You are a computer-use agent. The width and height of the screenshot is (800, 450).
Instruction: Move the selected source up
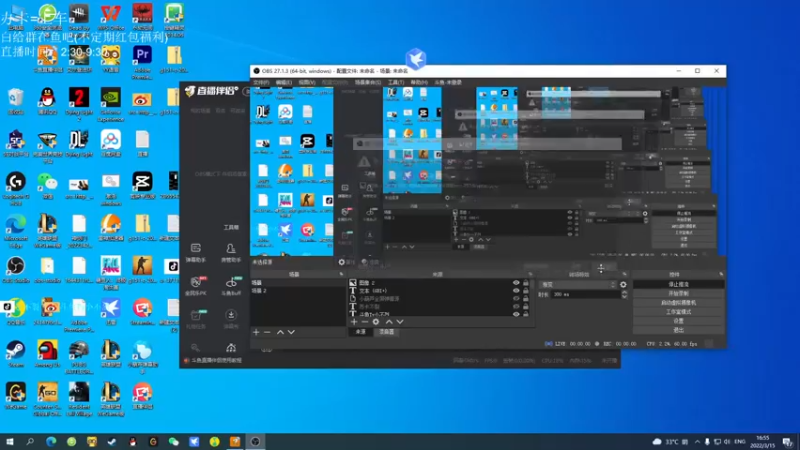click(389, 322)
